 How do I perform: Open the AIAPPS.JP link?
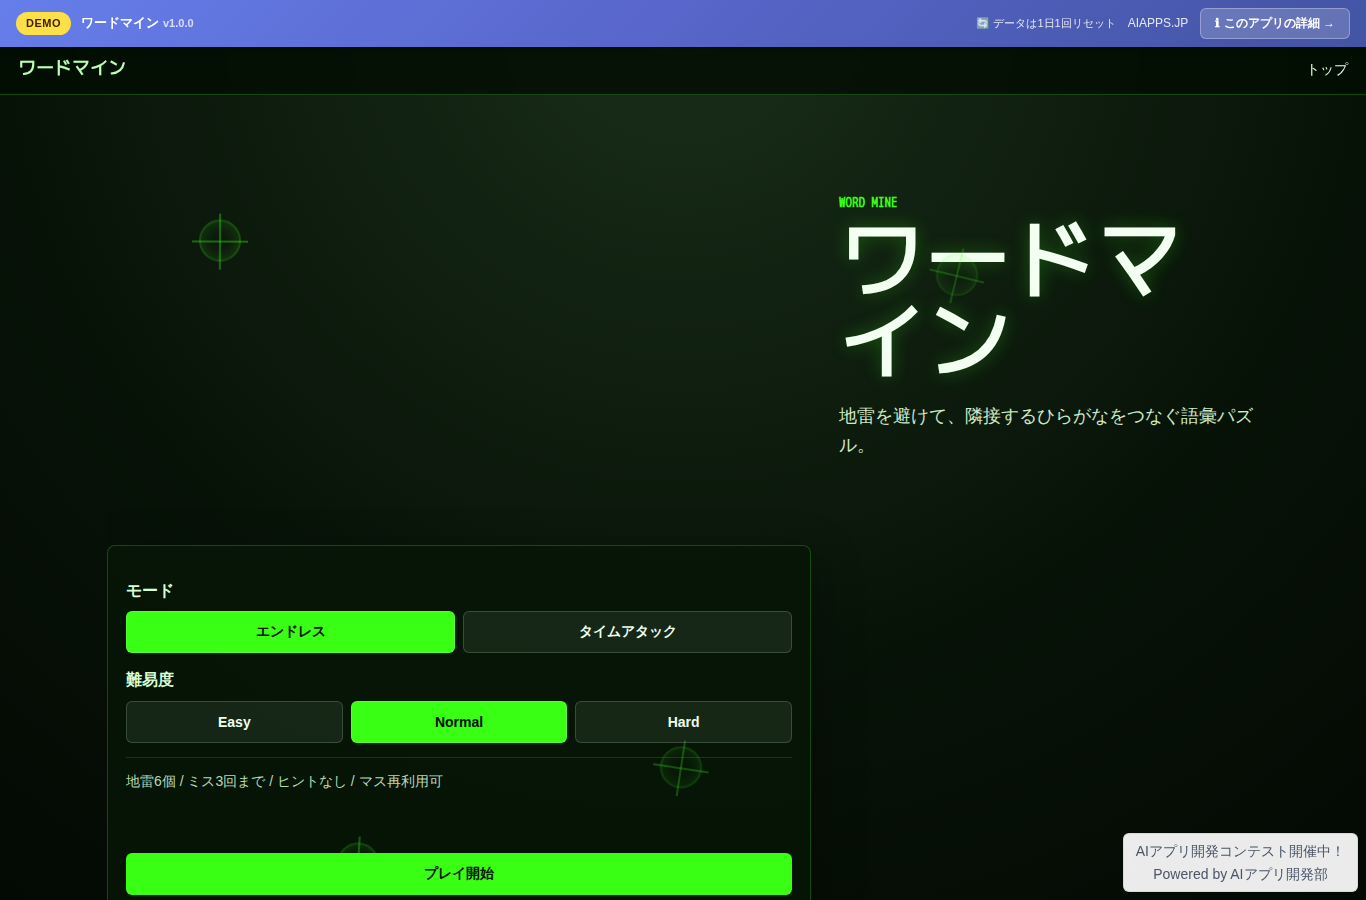click(x=1158, y=23)
